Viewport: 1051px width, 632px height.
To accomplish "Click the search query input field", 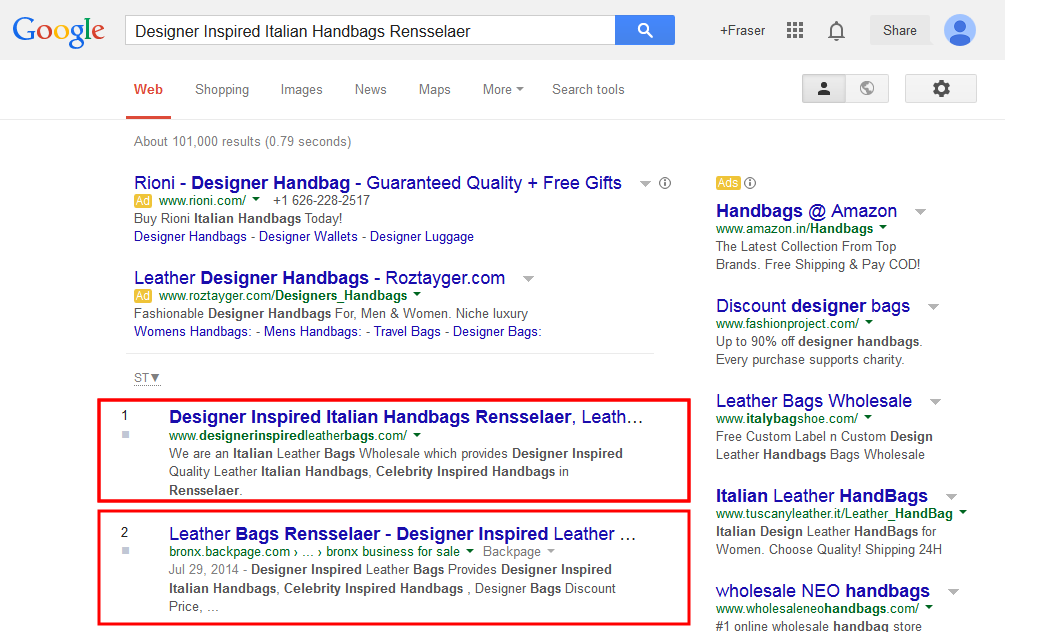I will [x=370, y=30].
